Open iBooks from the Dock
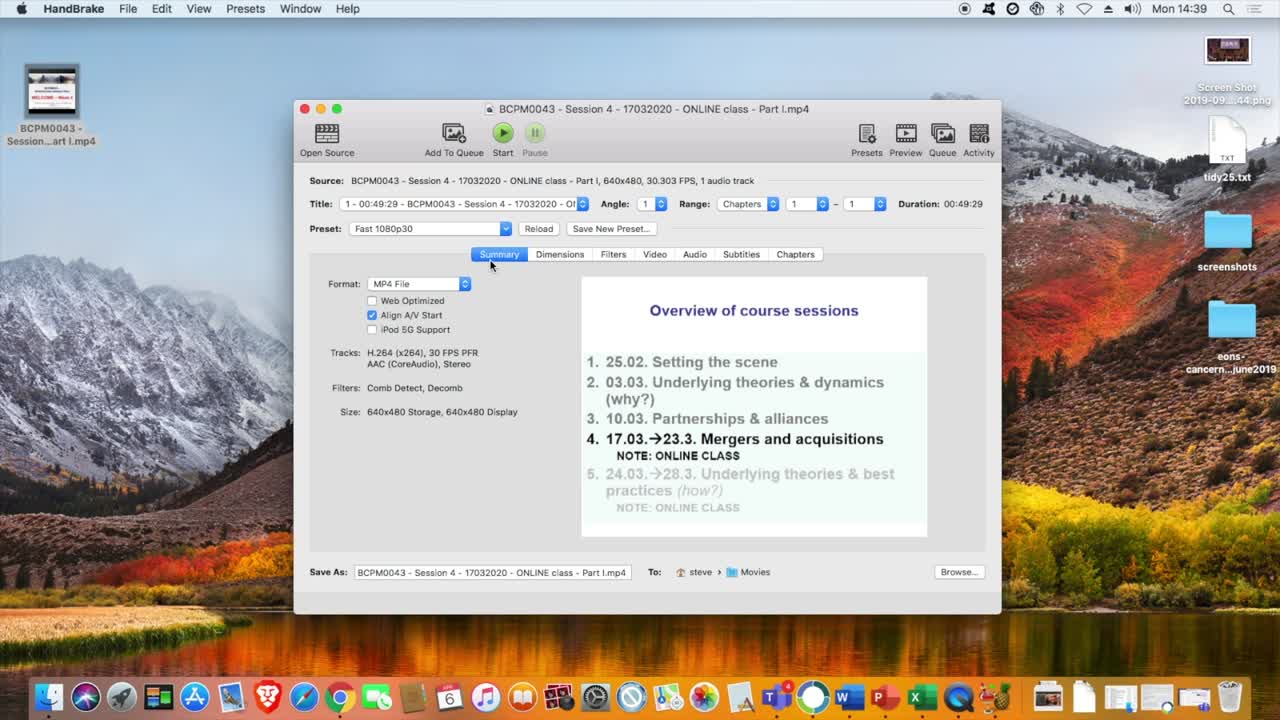The width and height of the screenshot is (1280, 720). 522,697
